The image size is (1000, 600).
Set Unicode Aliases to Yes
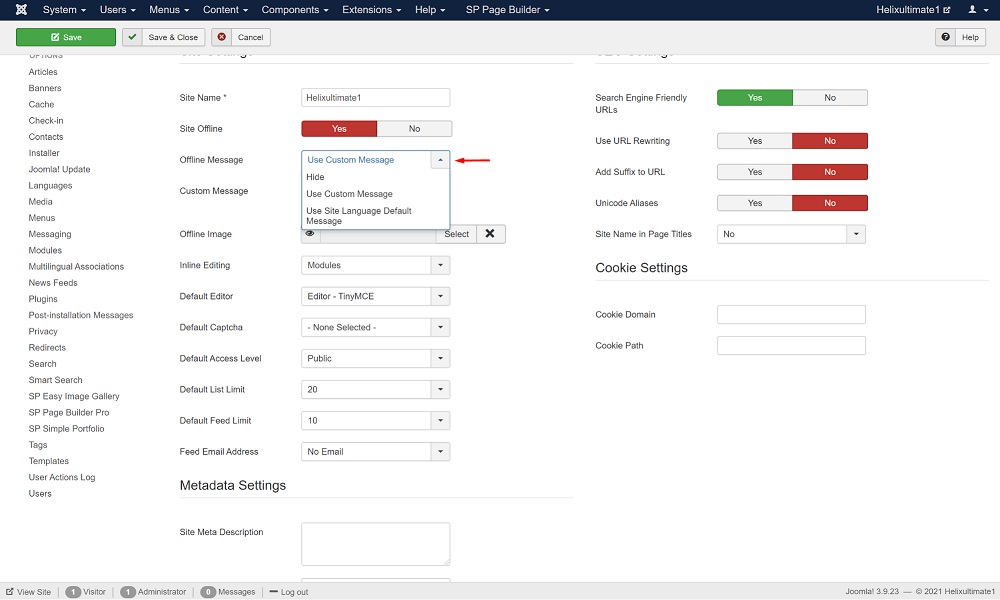pos(754,203)
